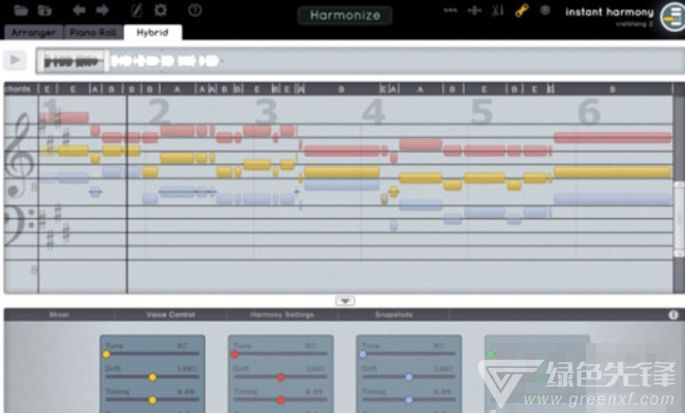
Task: Click the red voice Drift slider knob
Action: (281, 377)
